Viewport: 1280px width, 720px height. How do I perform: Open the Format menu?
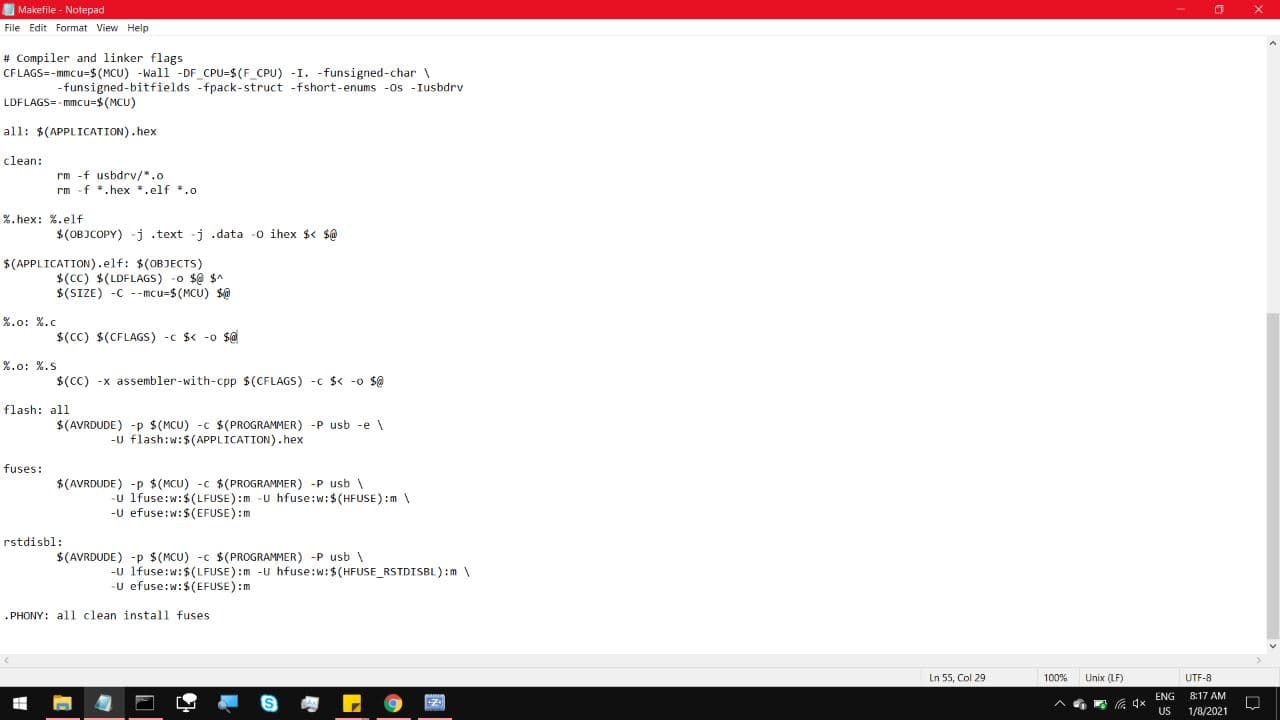point(71,28)
